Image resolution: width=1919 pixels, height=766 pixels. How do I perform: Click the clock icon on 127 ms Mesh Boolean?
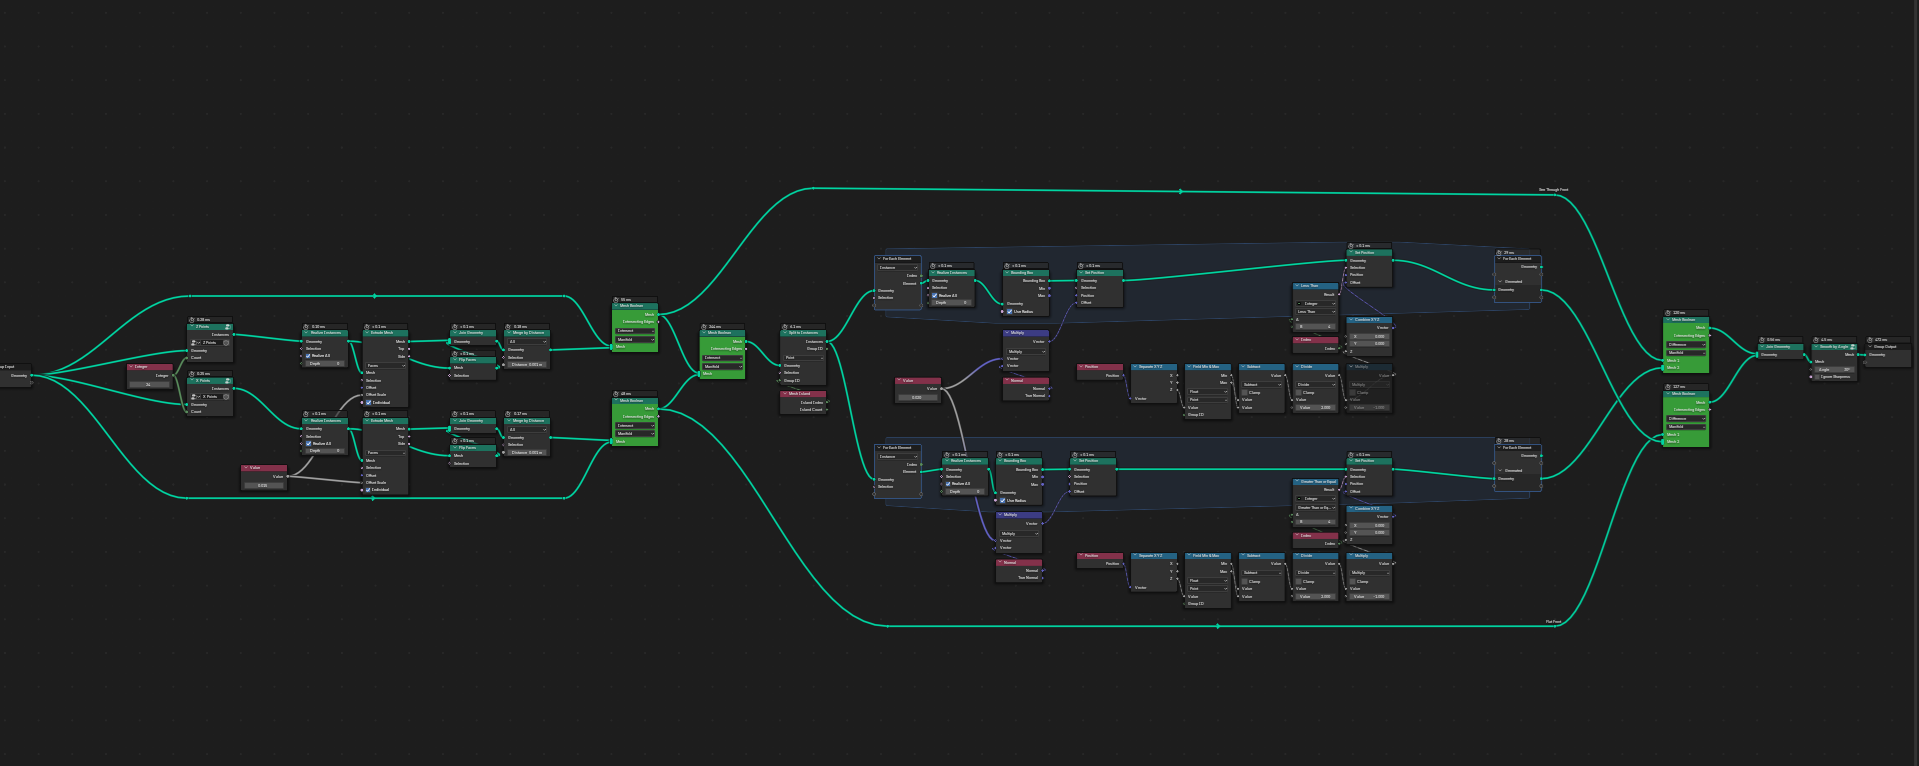click(1668, 386)
